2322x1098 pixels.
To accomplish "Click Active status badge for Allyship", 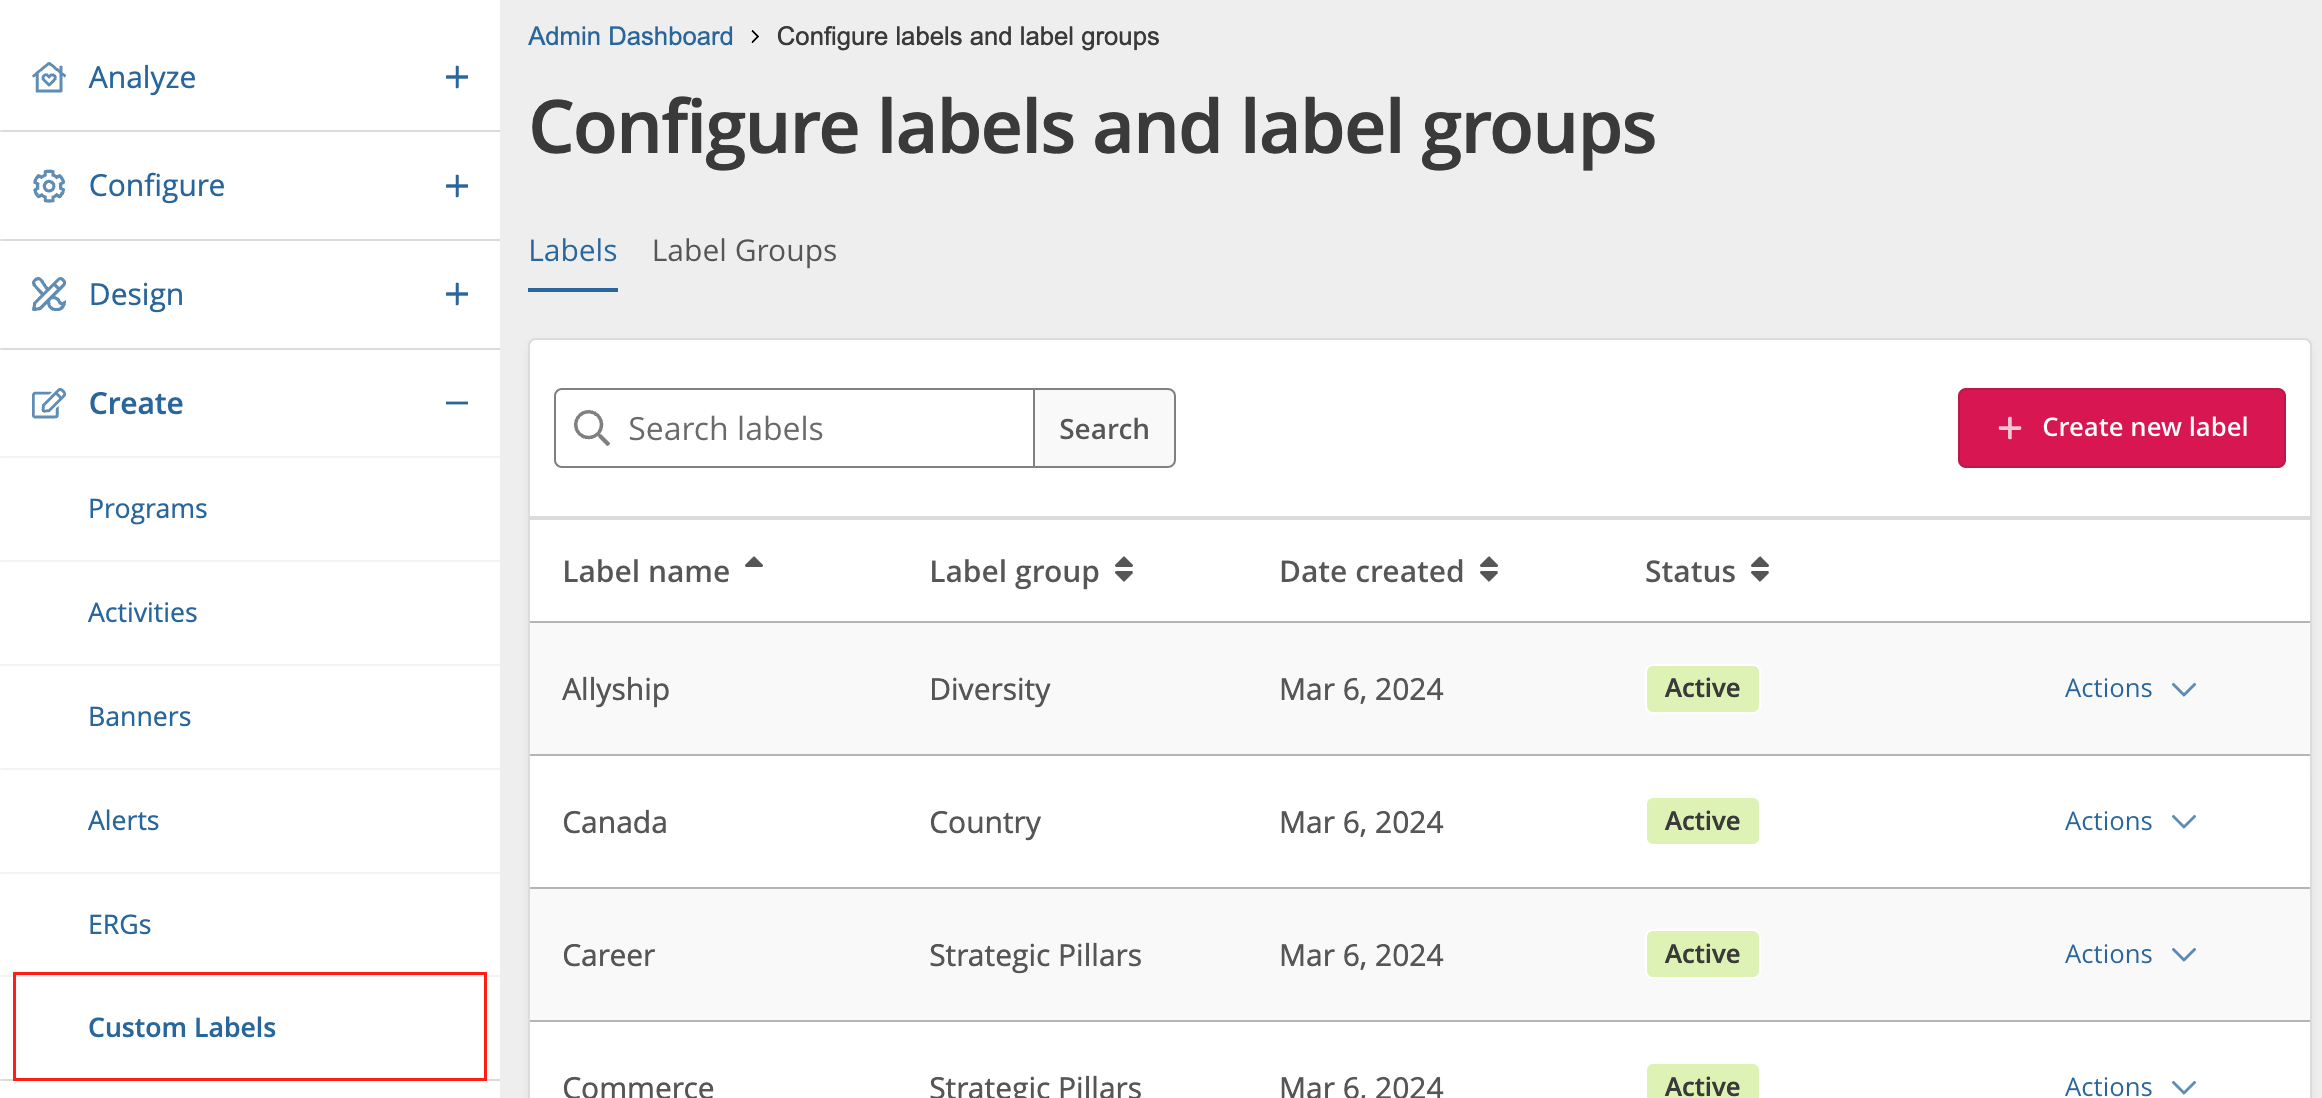I will 1702,689.
